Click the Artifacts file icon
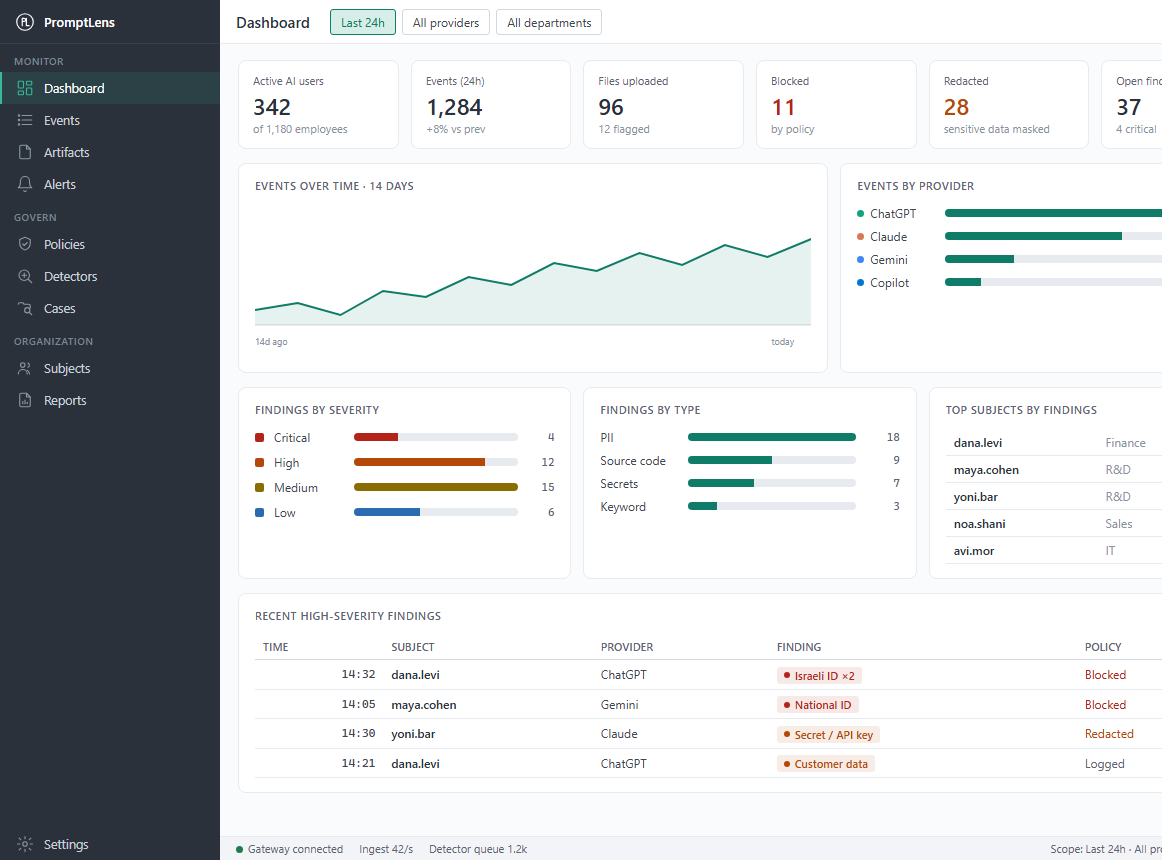 [x=25, y=152]
